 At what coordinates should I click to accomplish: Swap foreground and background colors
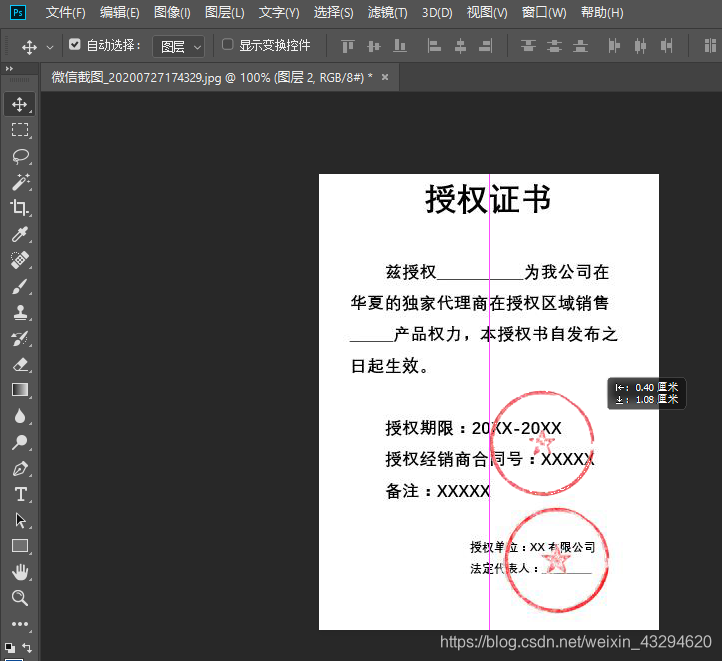pos(27,648)
